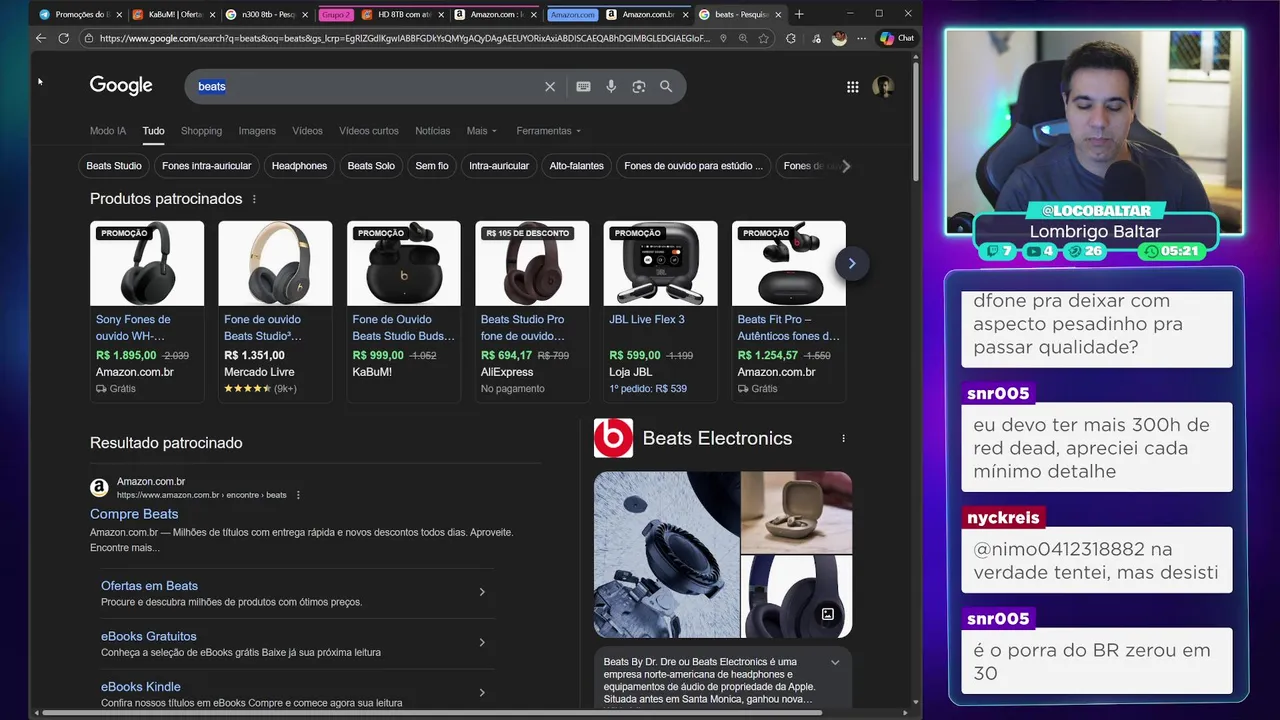Screen dimensions: 1280x720
Task: Open the Grupo 2 tab group label
Action: pyautogui.click(x=336, y=14)
